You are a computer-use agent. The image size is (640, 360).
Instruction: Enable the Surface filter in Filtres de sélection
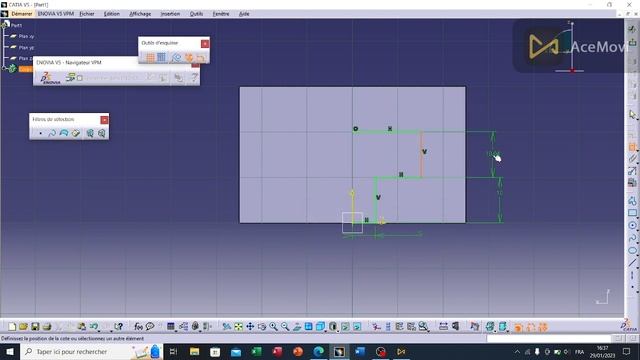coord(64,133)
